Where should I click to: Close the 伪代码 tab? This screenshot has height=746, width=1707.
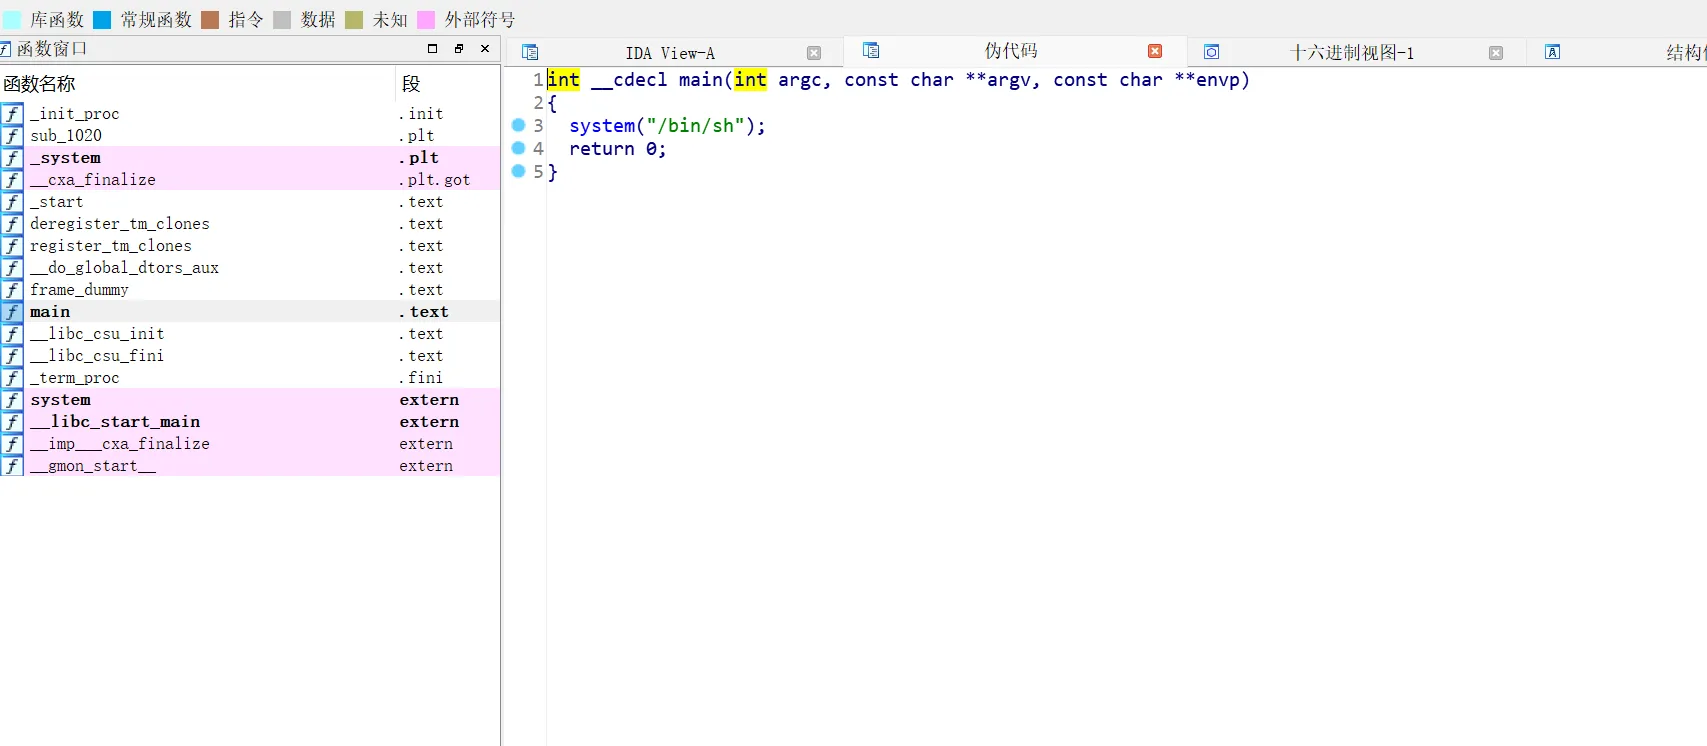click(1155, 51)
